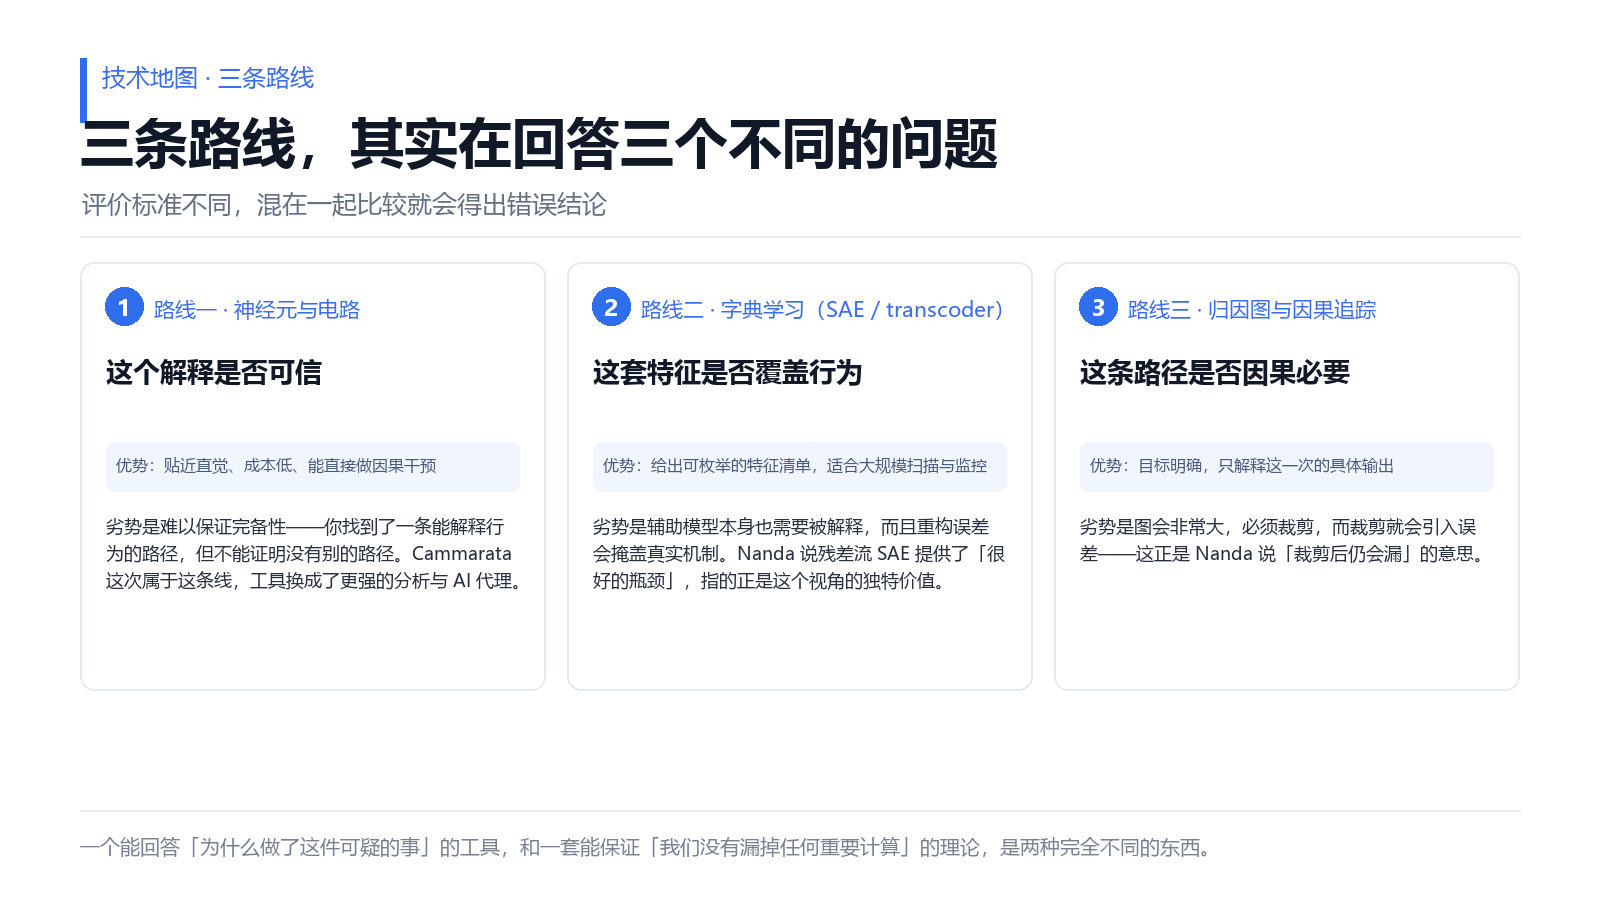Click advantage box 优势：目标明确，只解释这一次的具体输出
The height and width of the screenshot is (900, 1600).
[x=1287, y=466]
